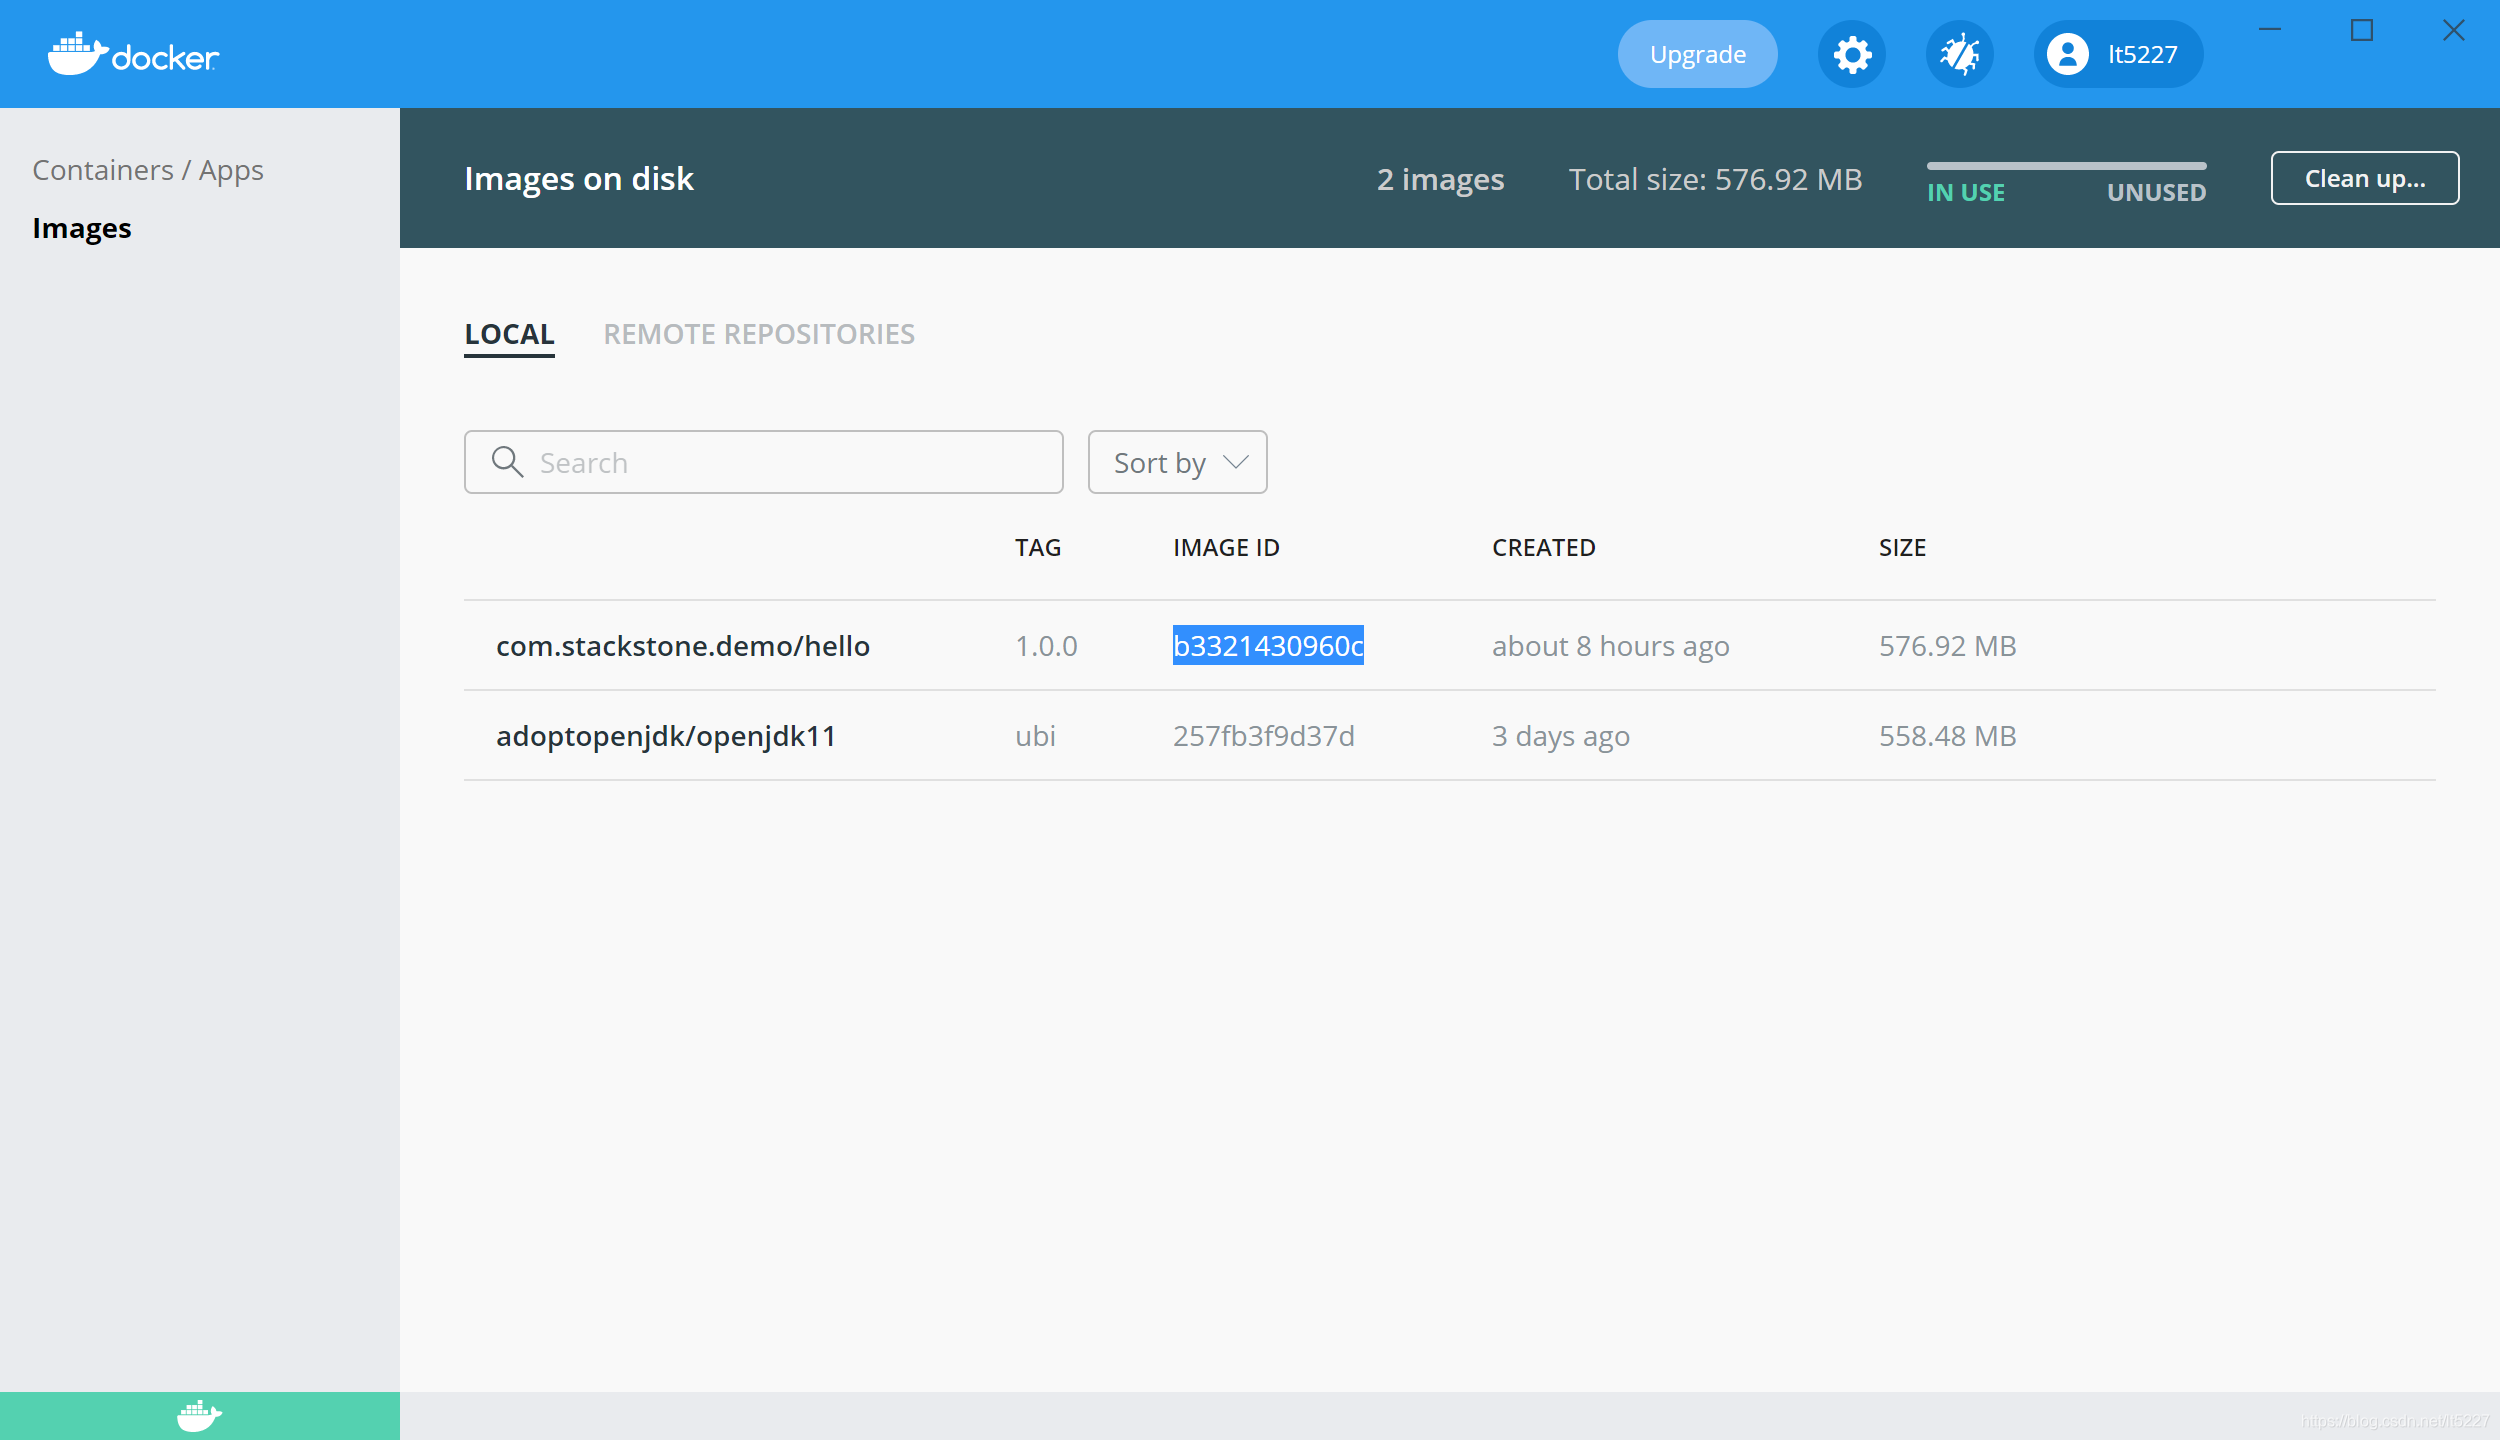Screen dimensions: 2500x1440
Task: Open the troubleshoot bug icon
Action: coord(1960,54)
